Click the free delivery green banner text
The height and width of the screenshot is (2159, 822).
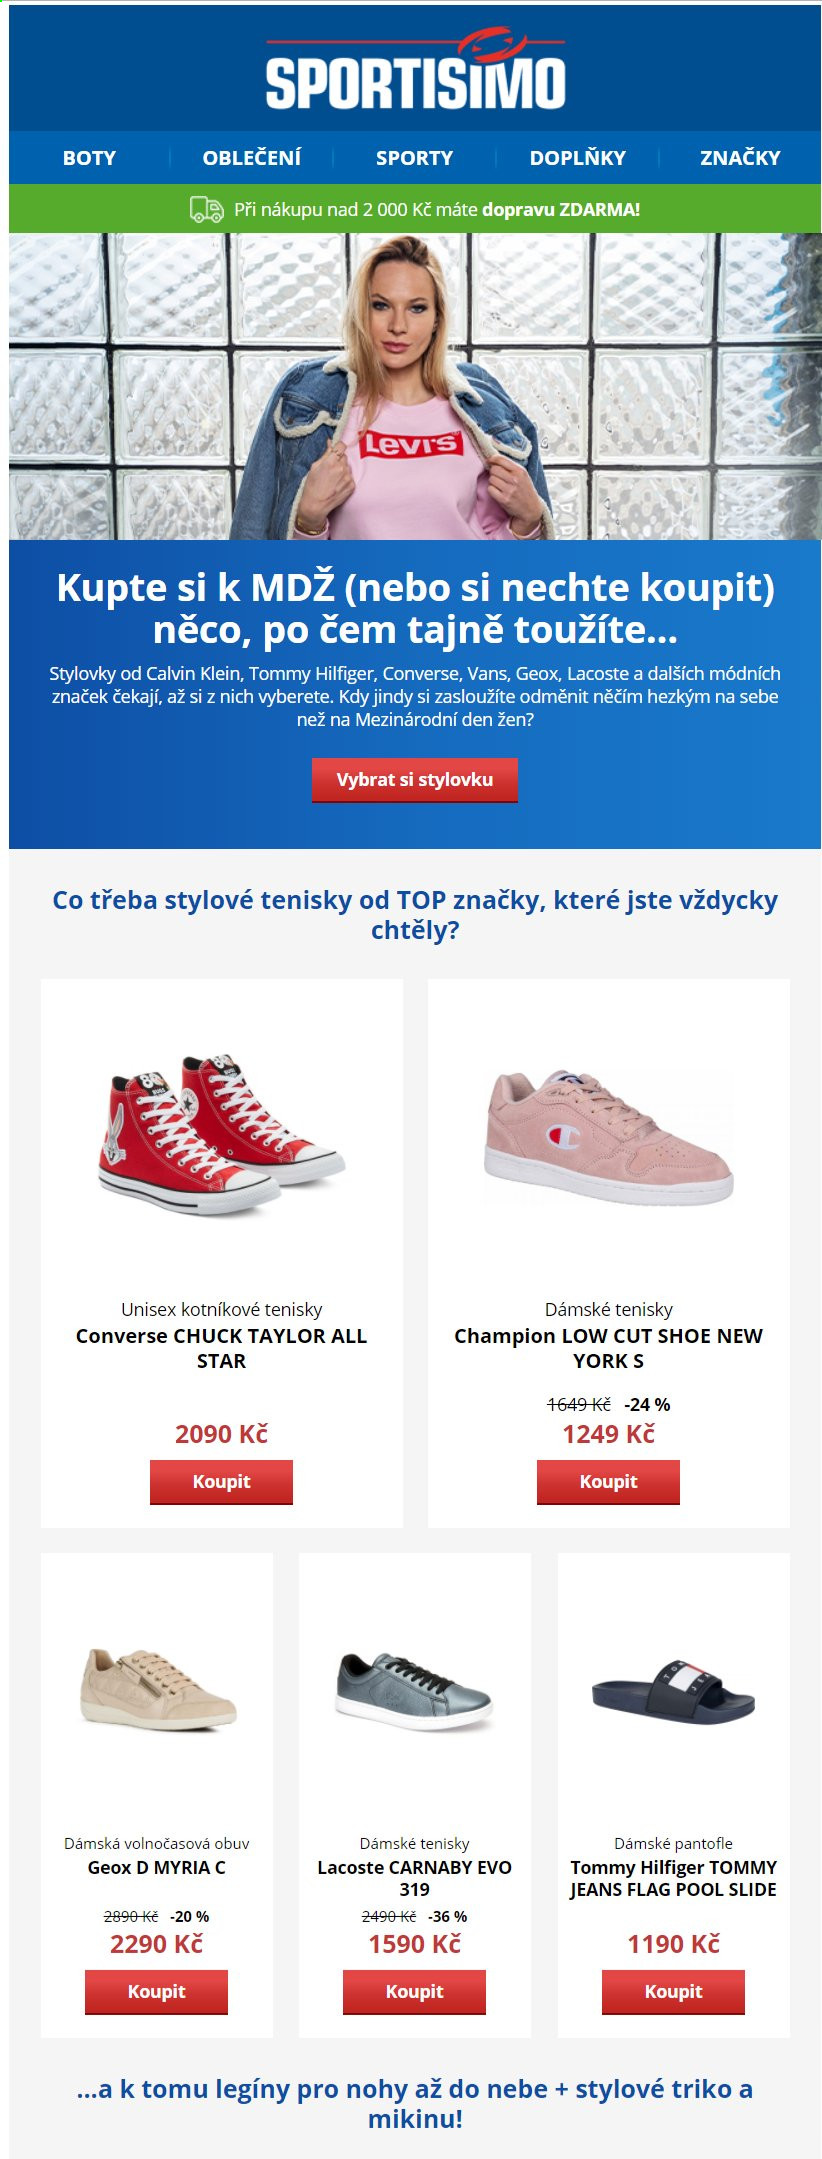click(437, 210)
